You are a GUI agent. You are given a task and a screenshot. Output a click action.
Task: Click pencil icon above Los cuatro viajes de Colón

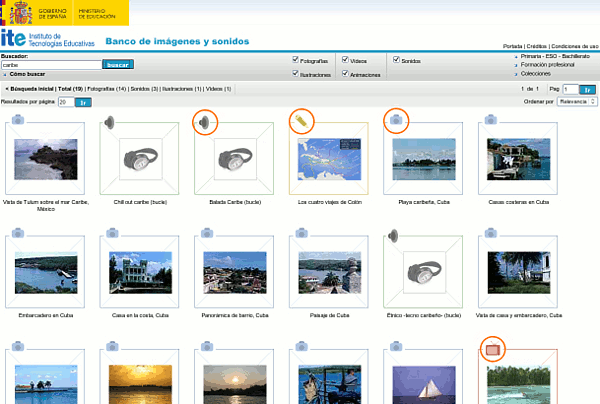coord(302,121)
